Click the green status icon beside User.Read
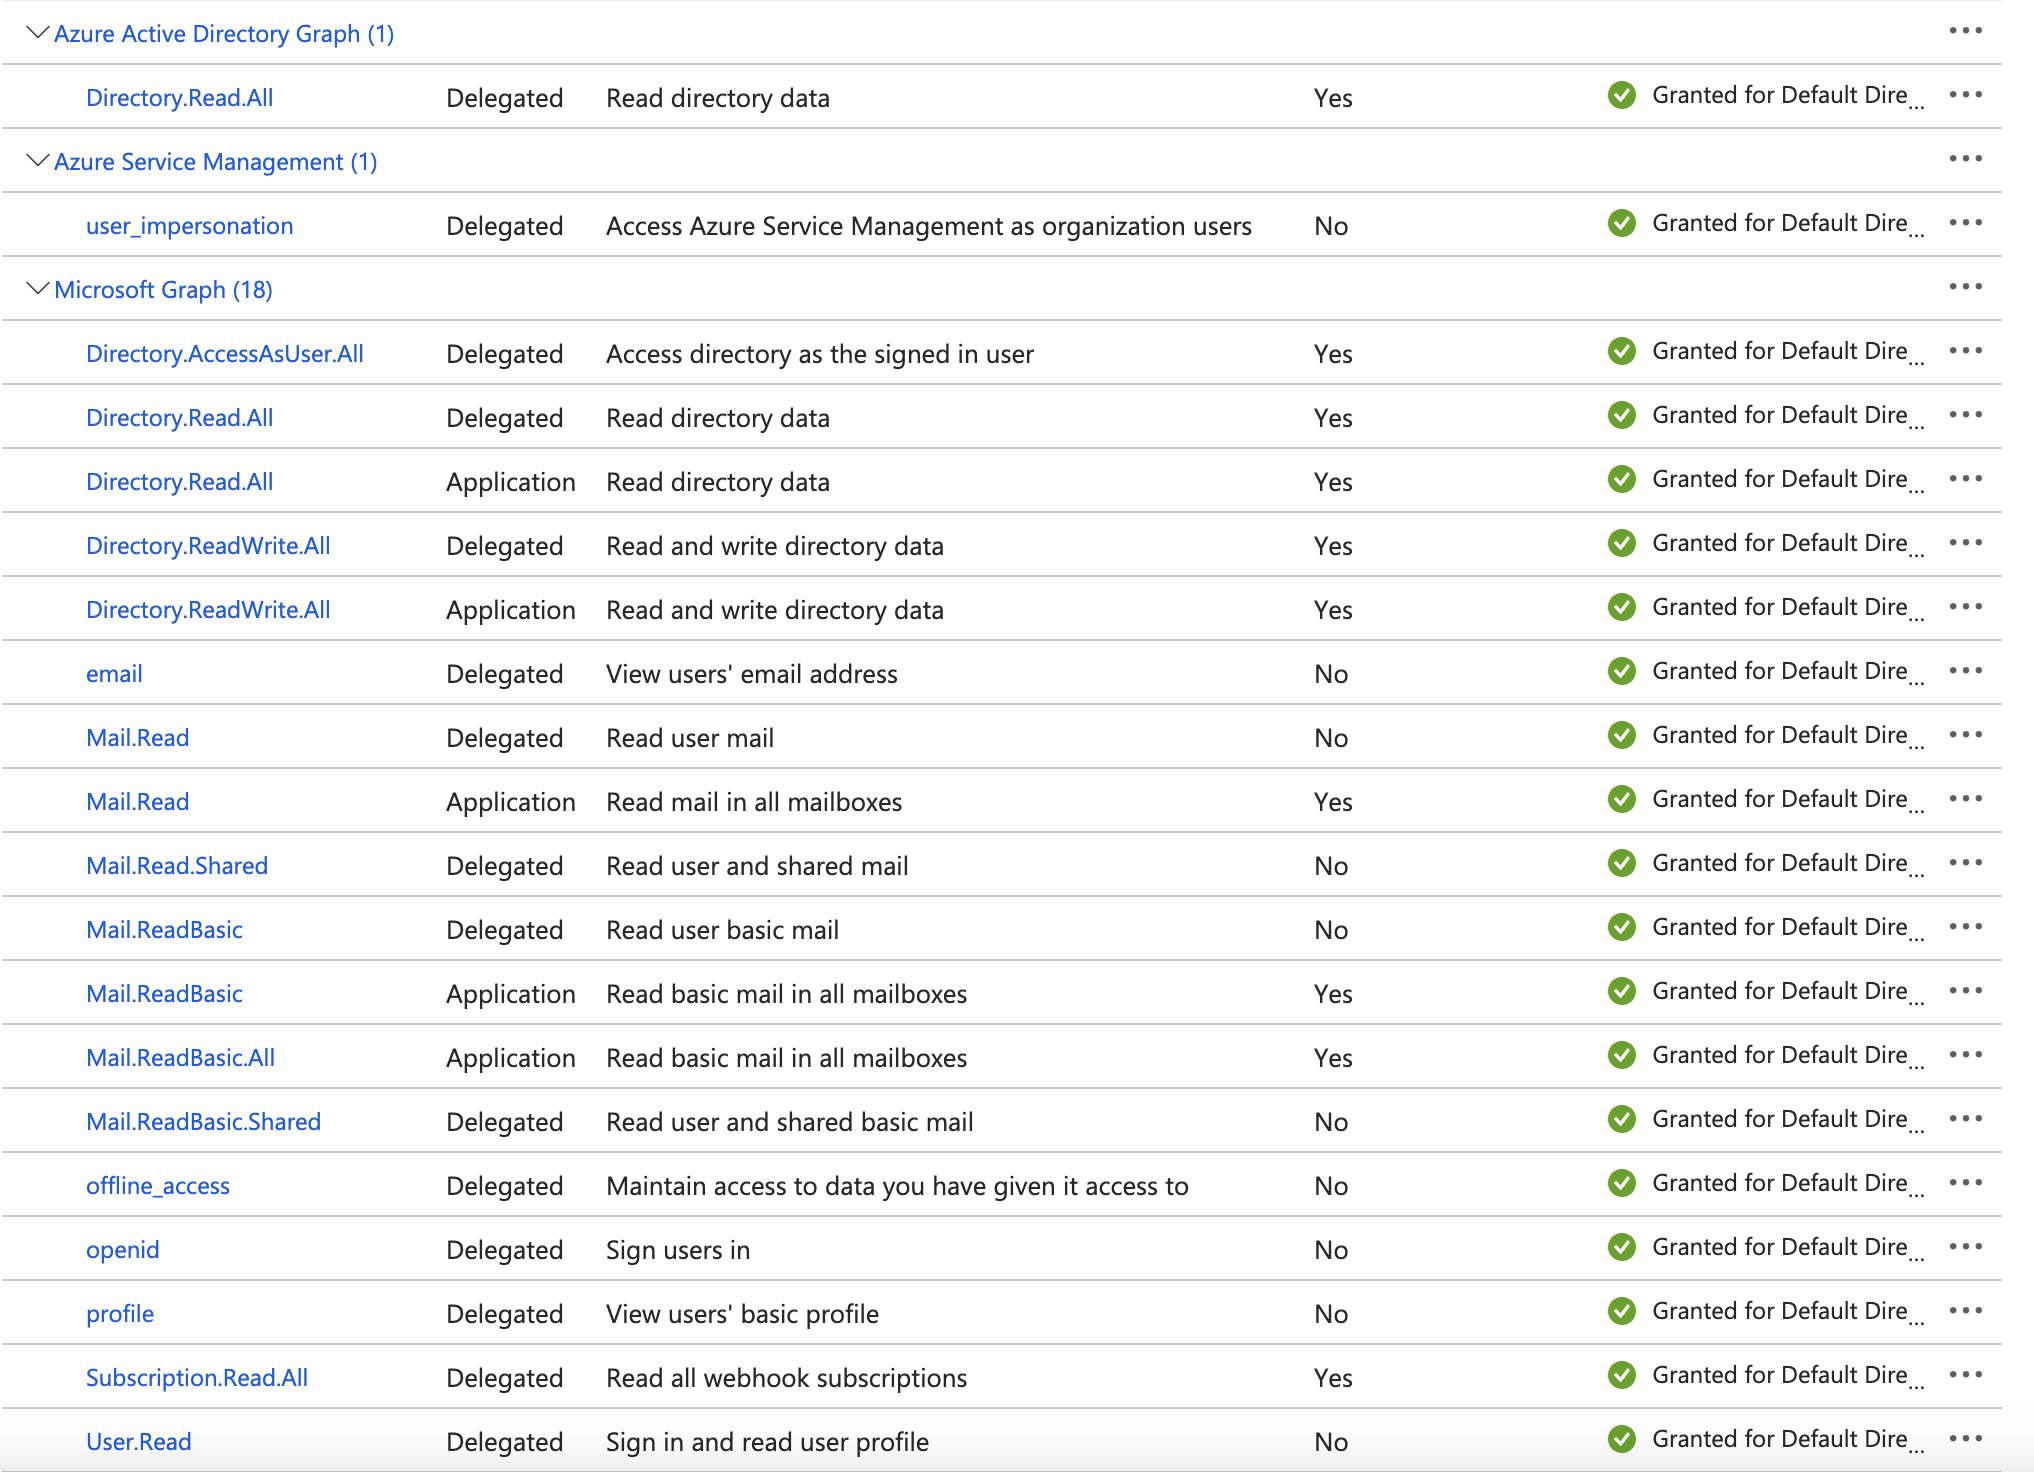The image size is (2034, 1472). [x=1622, y=1439]
